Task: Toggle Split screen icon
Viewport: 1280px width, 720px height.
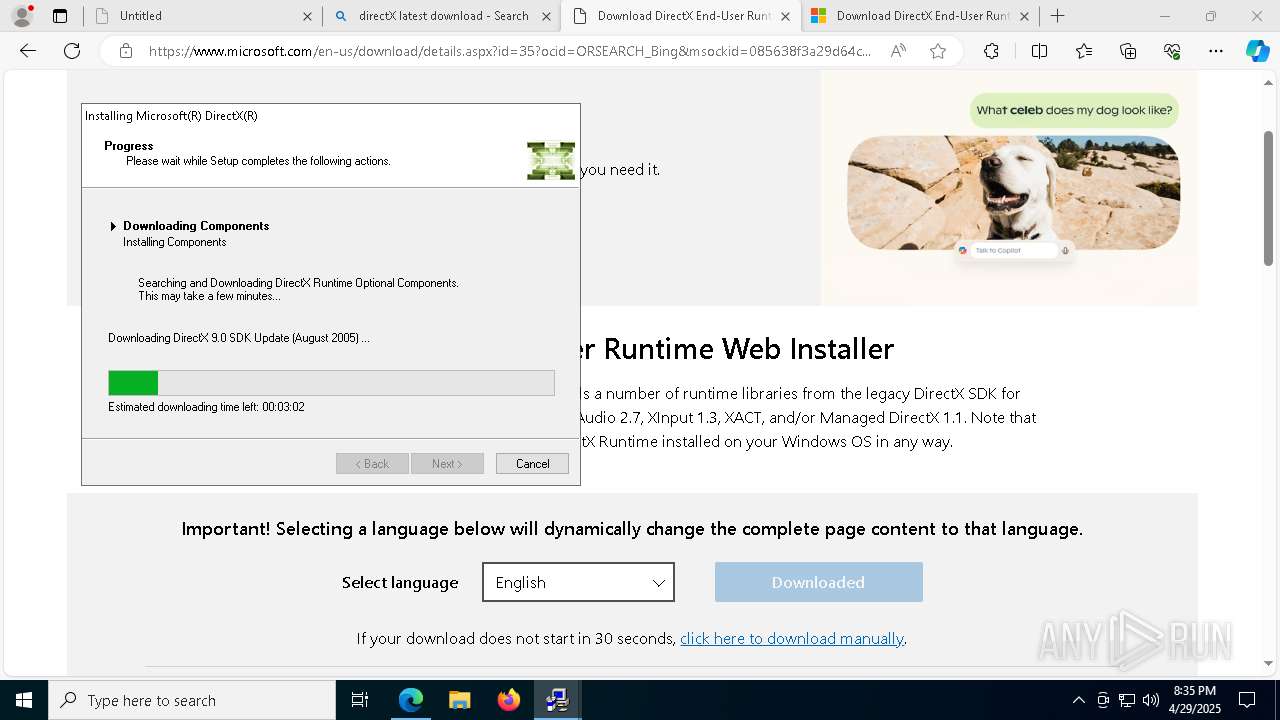Action: [x=1039, y=51]
